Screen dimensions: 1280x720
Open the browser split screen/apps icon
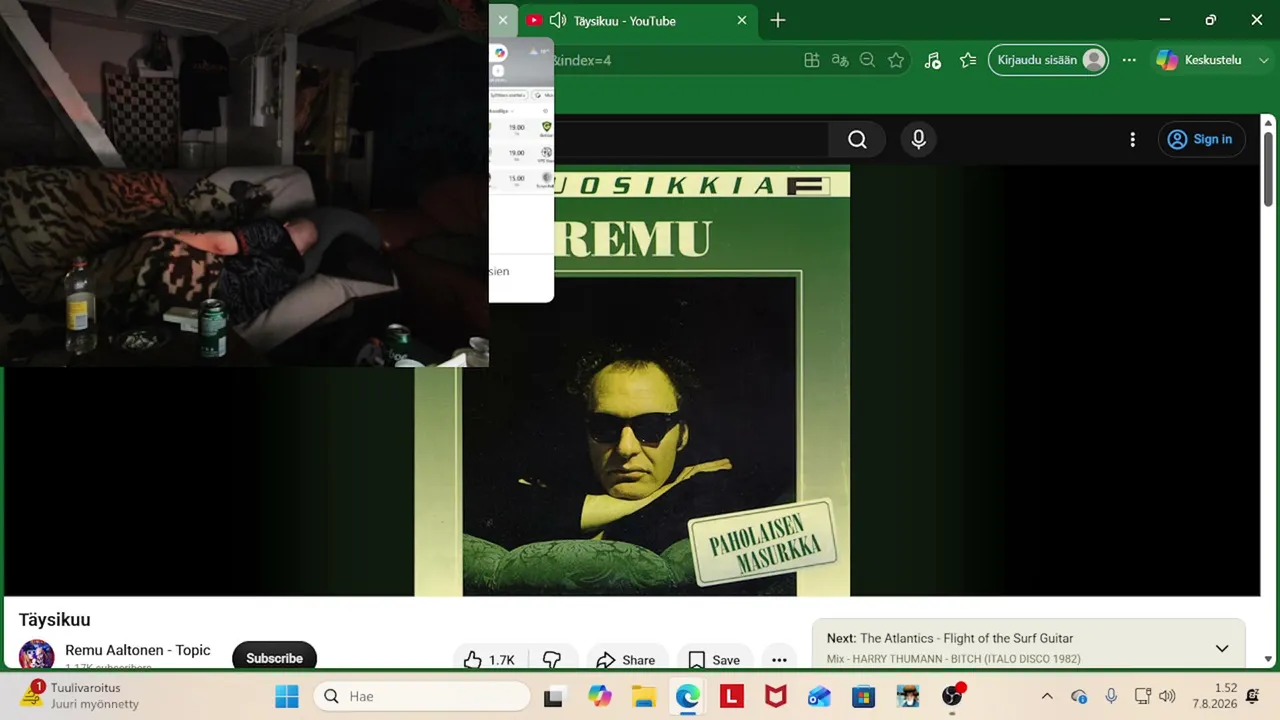(812, 60)
